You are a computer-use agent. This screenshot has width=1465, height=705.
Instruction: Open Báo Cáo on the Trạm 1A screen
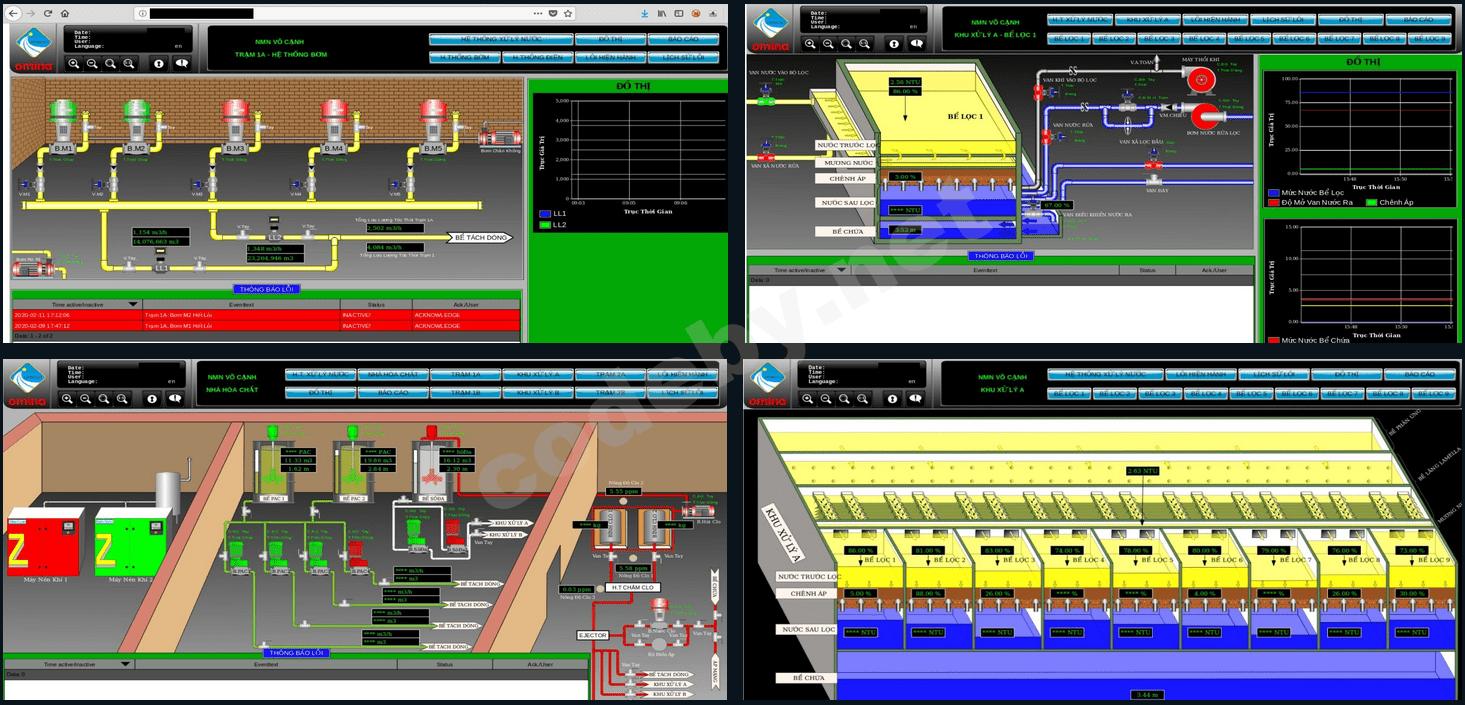coord(683,39)
